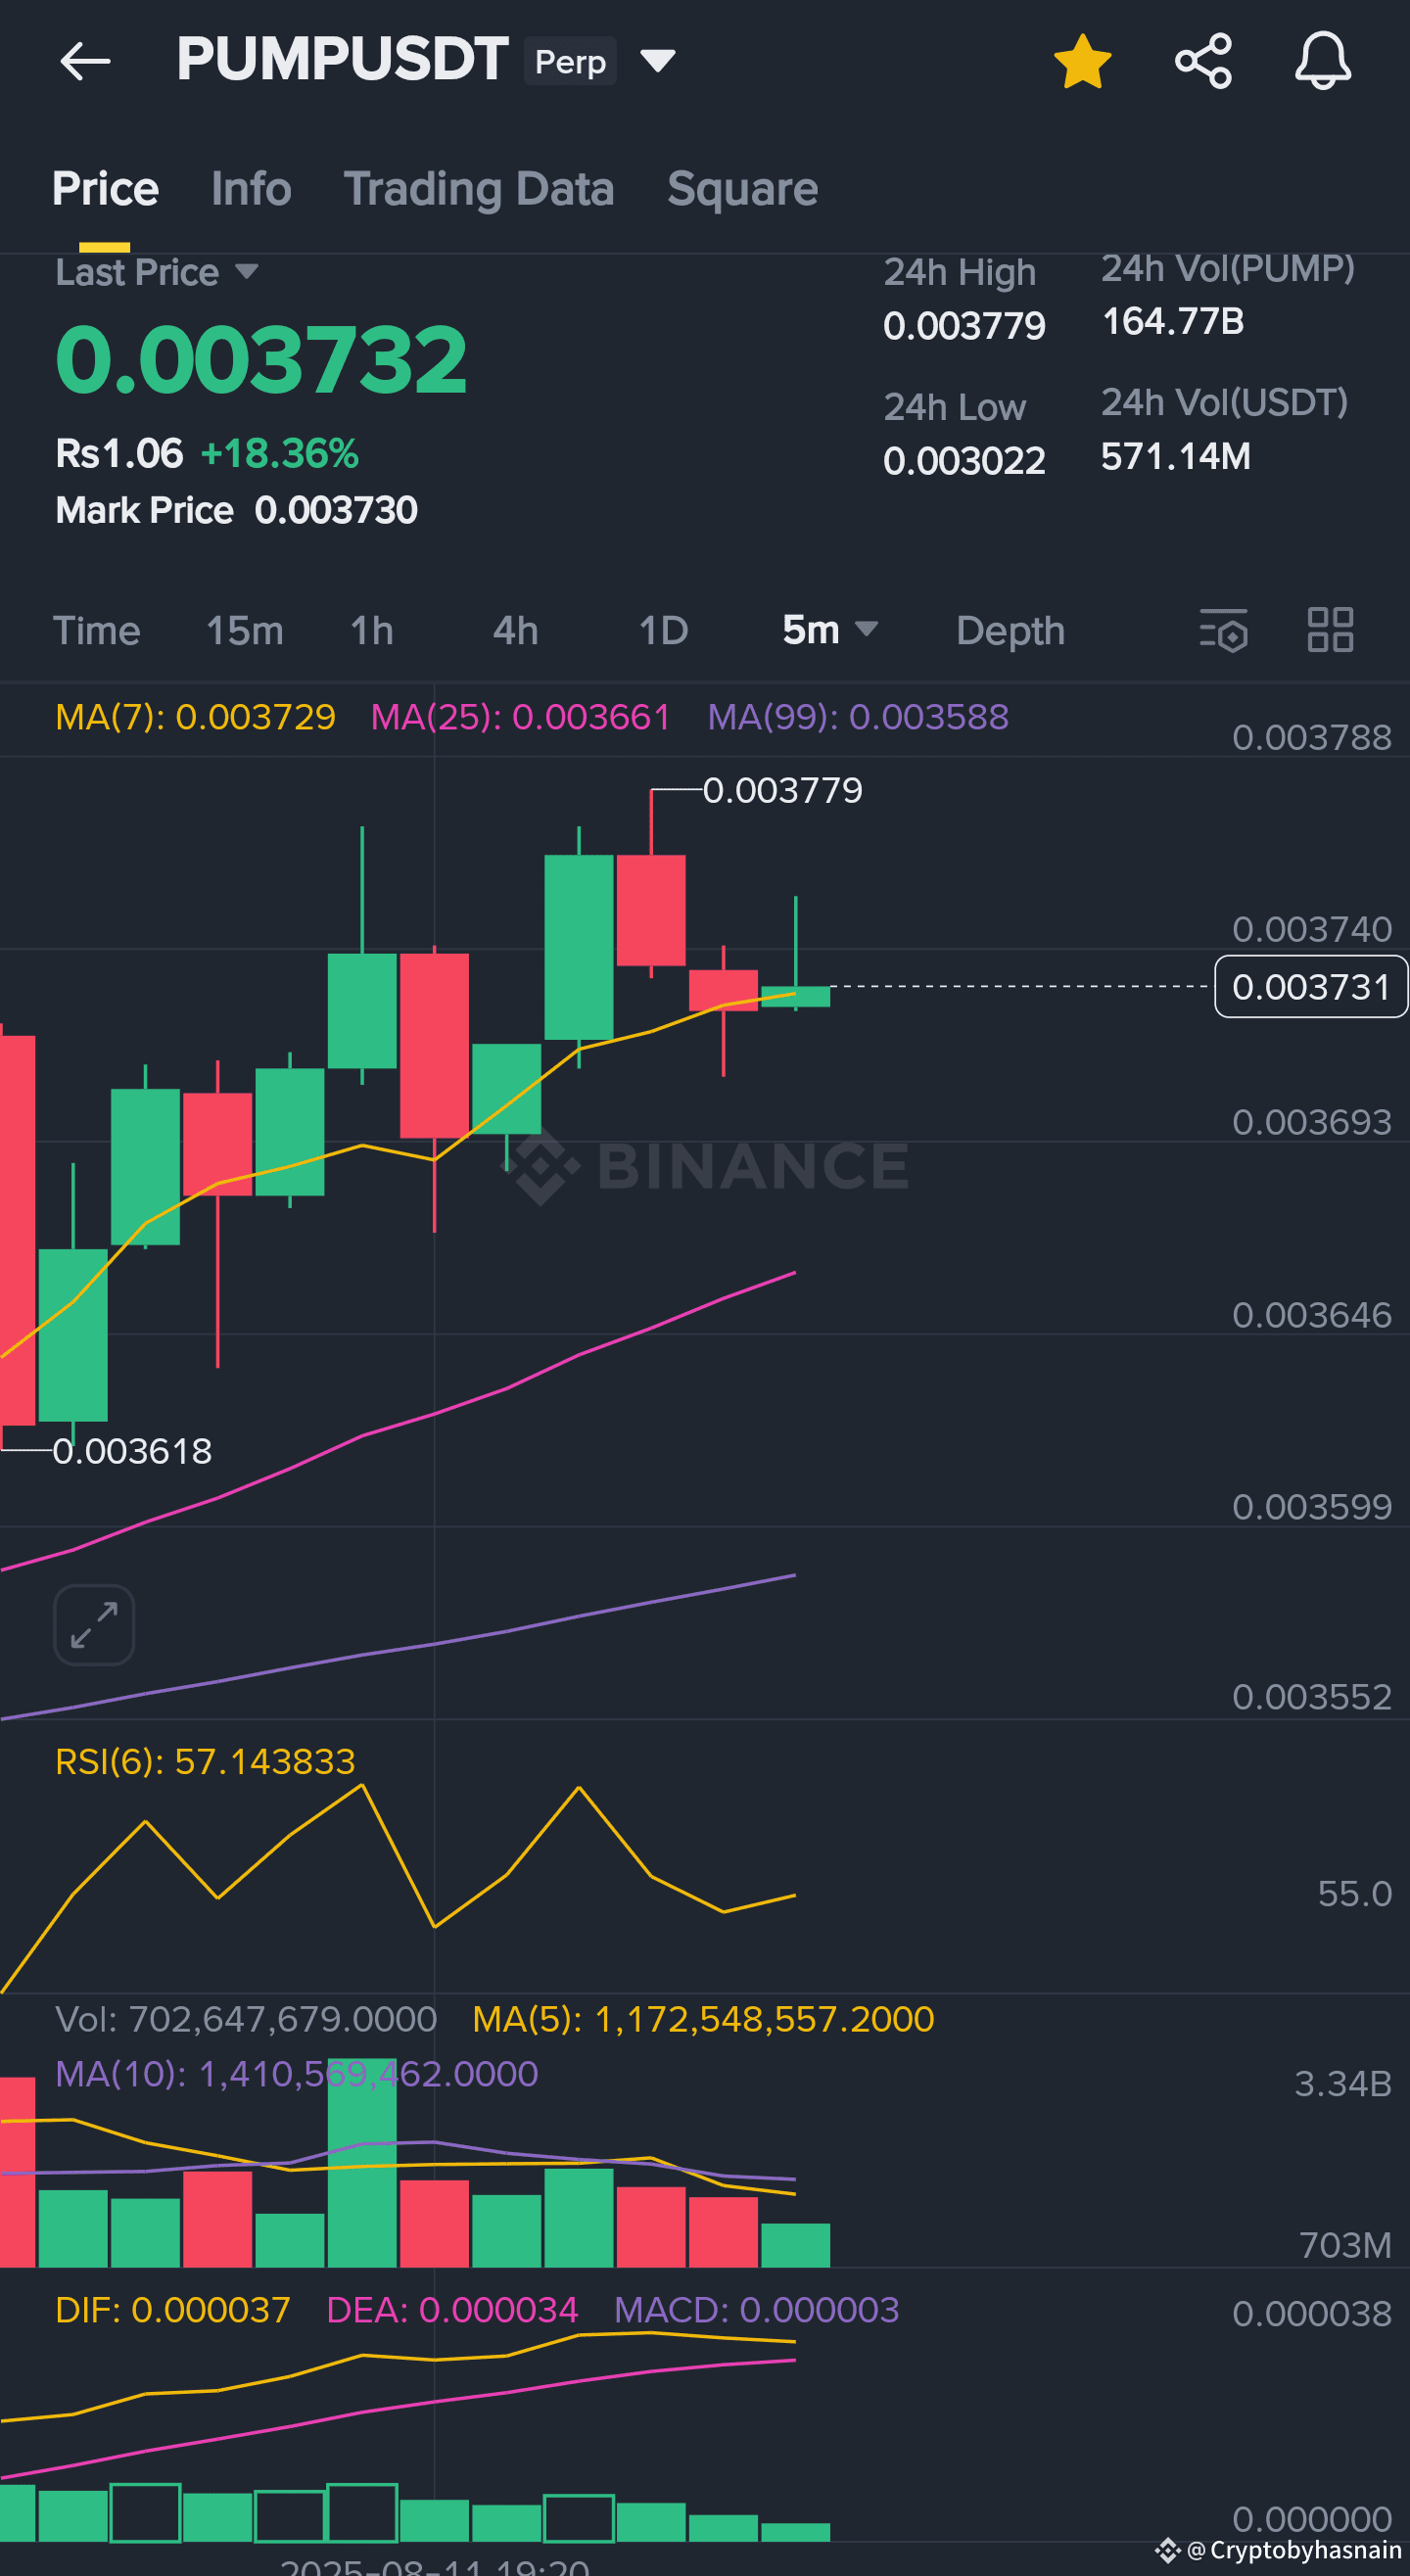Tap the back arrow icon

[85, 62]
